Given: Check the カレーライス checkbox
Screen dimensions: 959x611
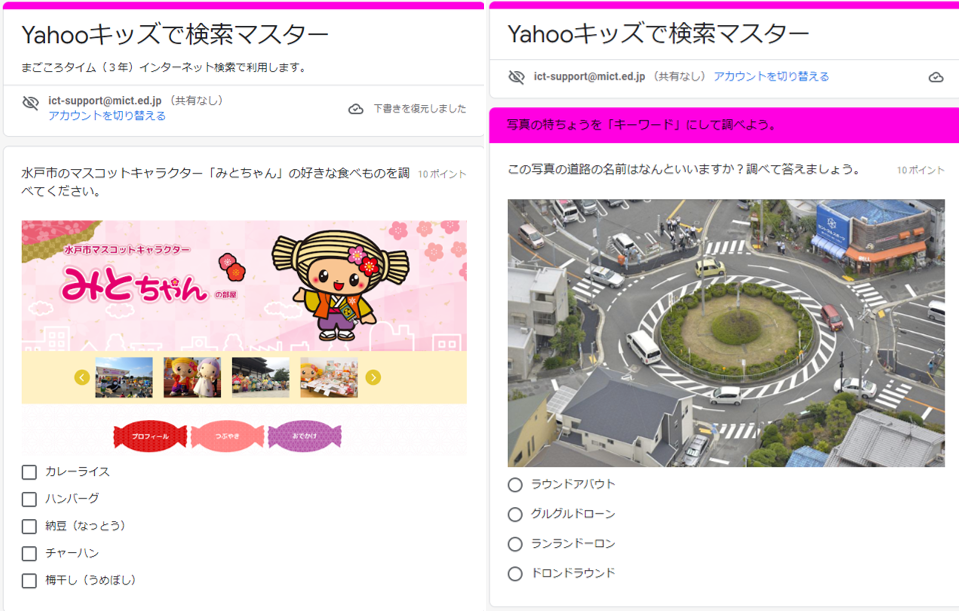Looking at the screenshot, I should (29, 472).
